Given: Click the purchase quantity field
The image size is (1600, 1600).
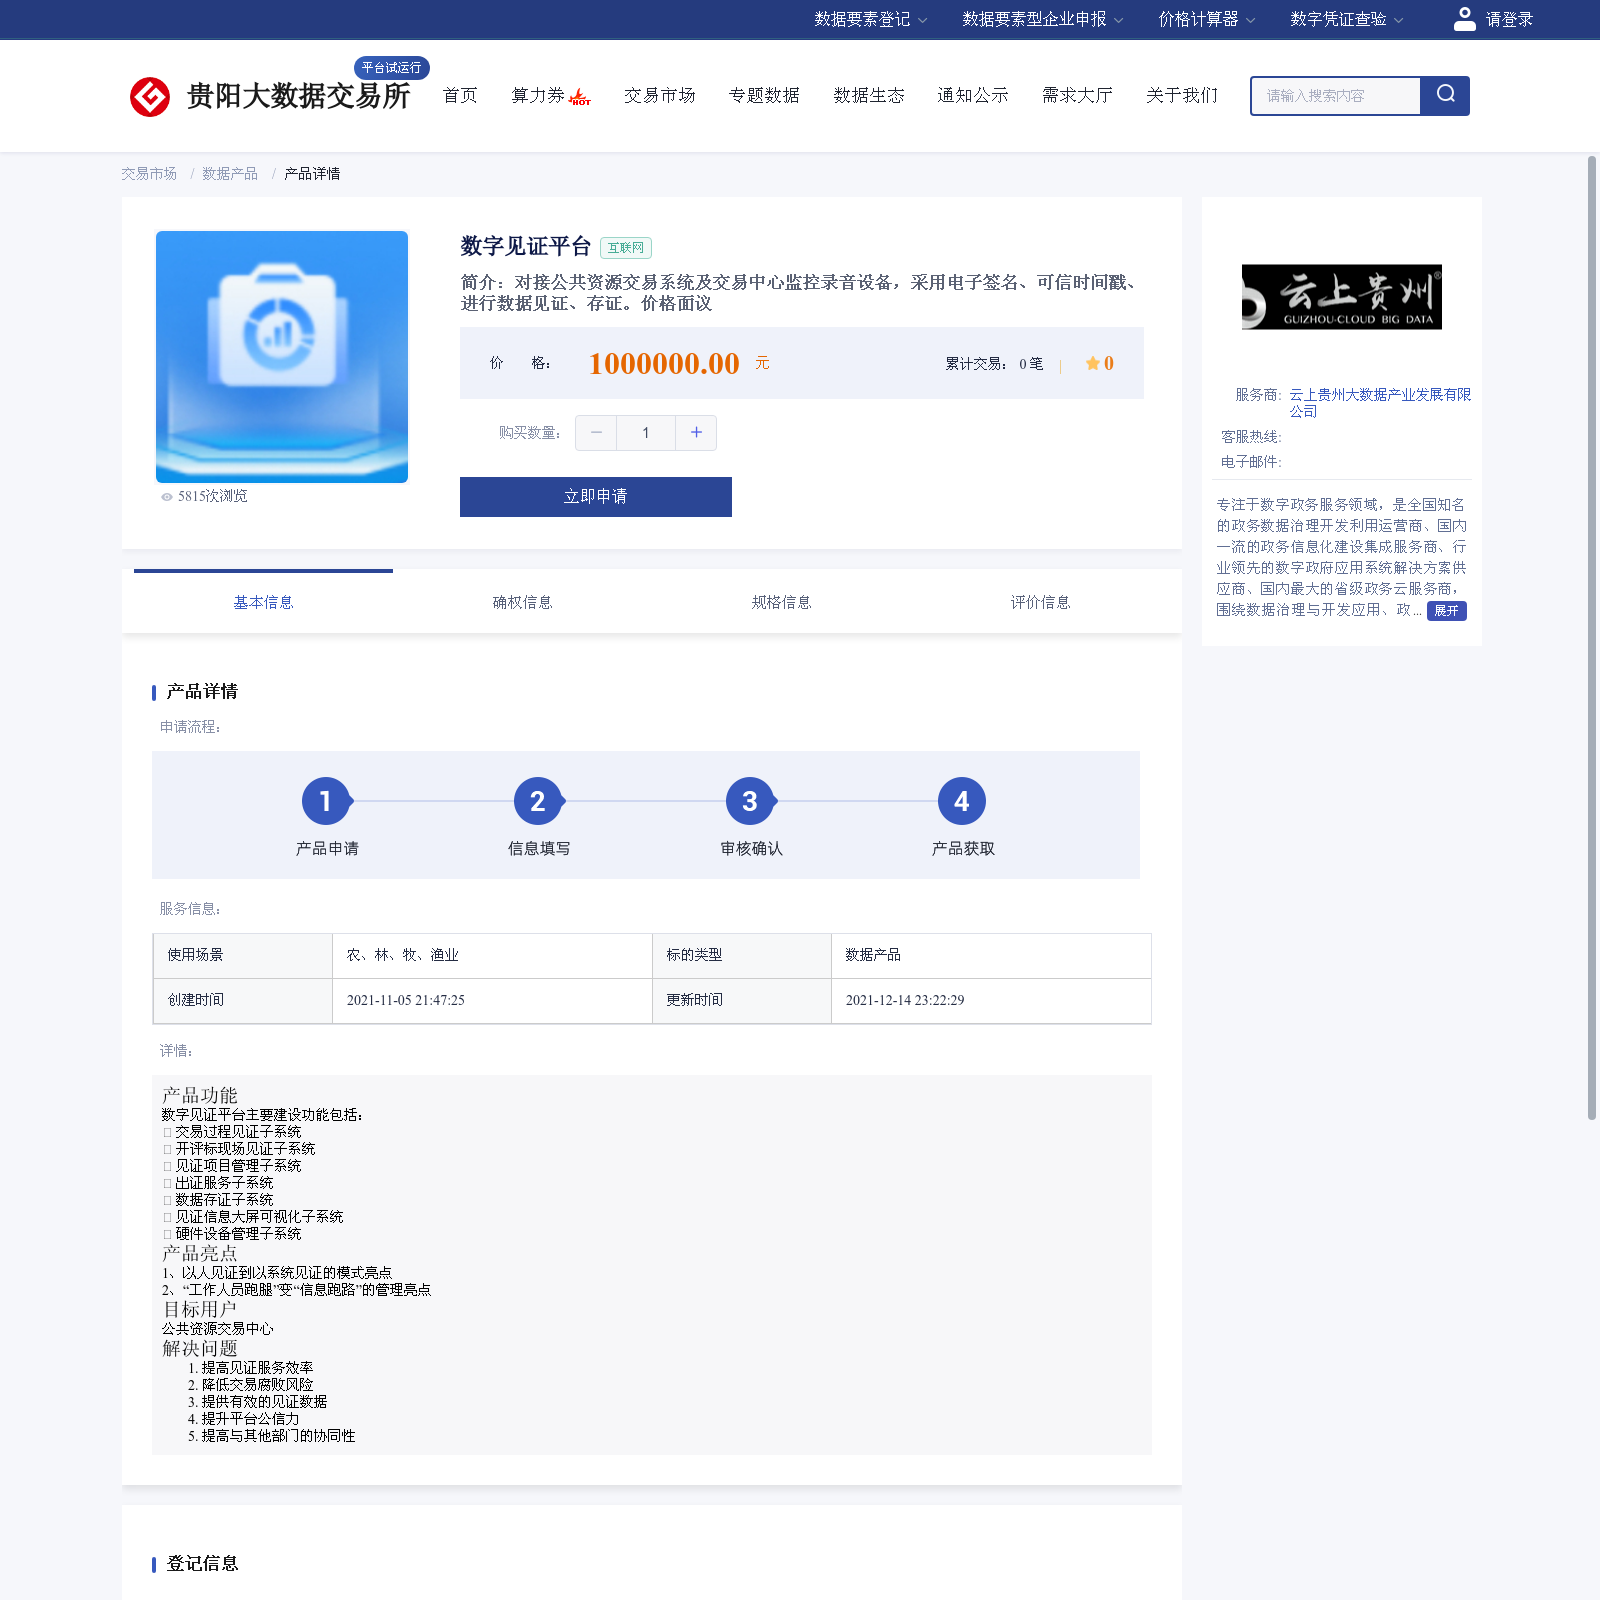Looking at the screenshot, I should tap(646, 433).
